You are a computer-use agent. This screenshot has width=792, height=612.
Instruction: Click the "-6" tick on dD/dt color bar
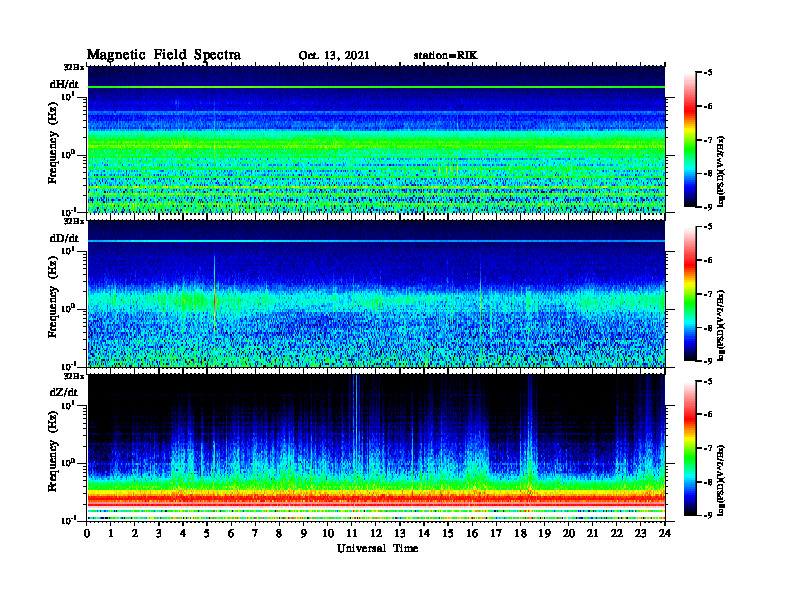[x=708, y=261]
